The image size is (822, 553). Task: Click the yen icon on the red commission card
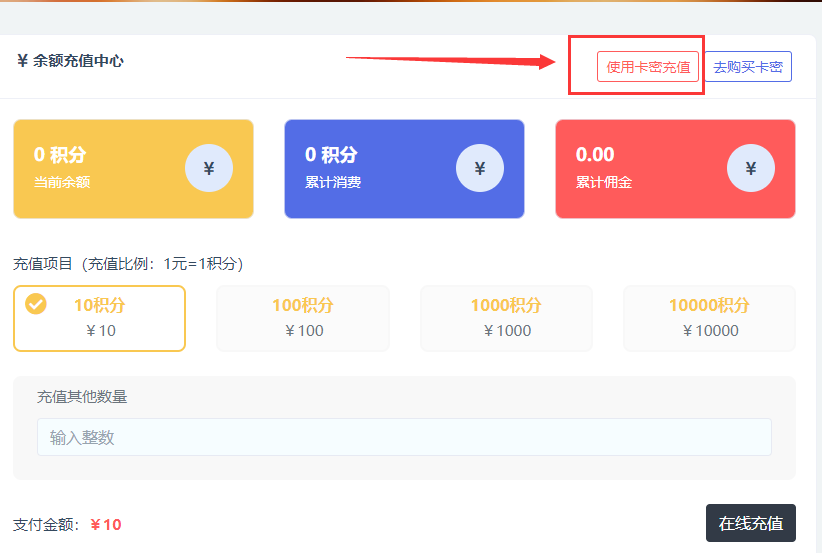pos(751,169)
